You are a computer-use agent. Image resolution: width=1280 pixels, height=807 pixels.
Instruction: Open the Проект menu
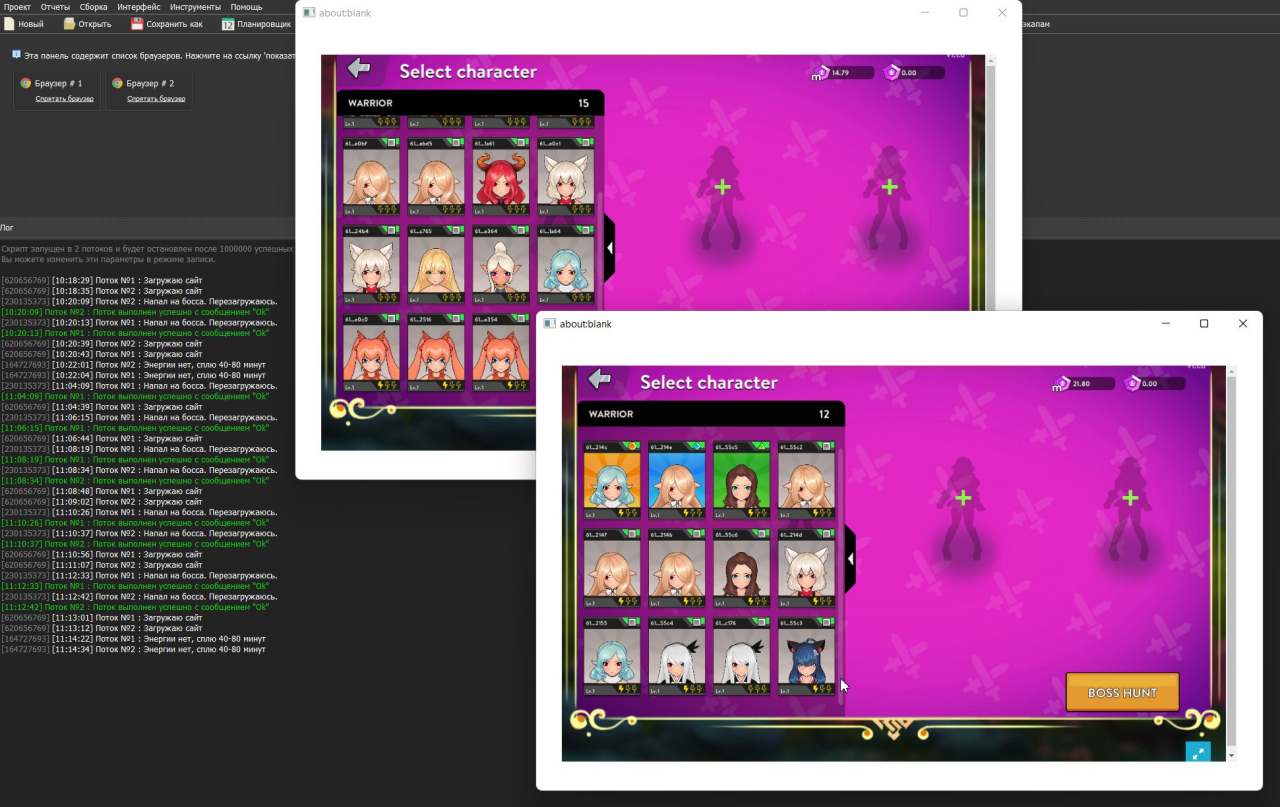coord(17,7)
